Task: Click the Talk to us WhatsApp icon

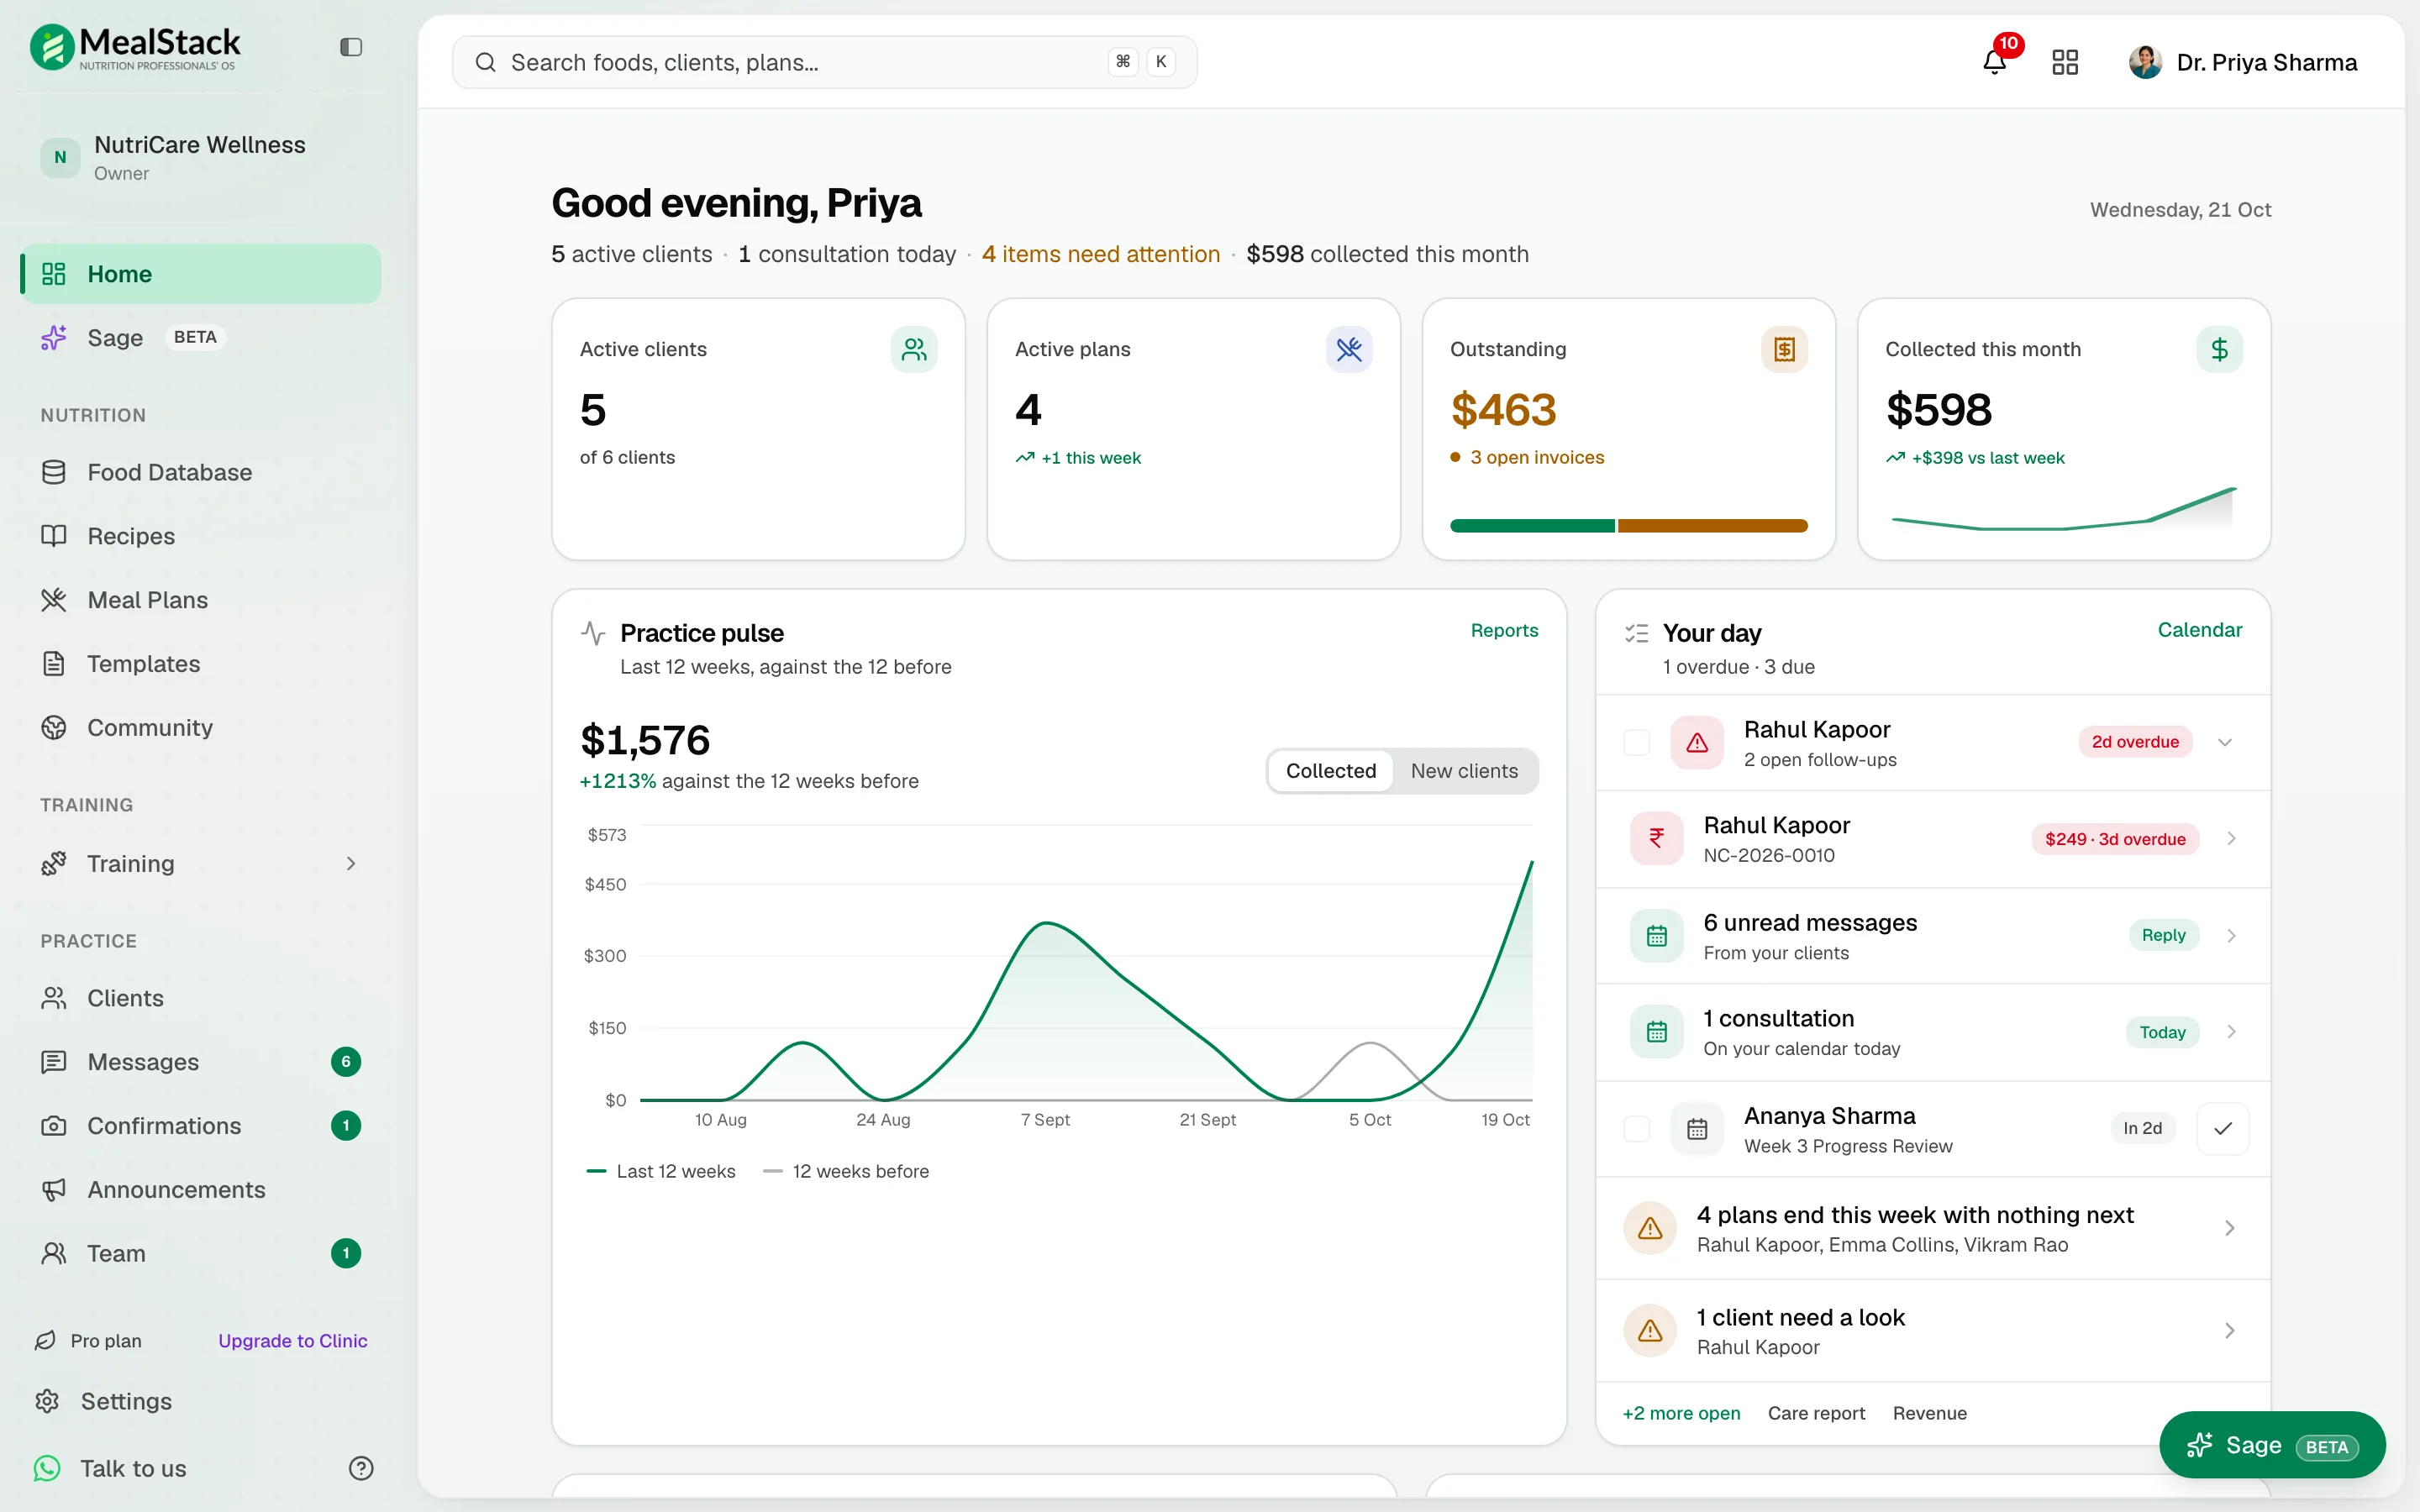Action: click(x=47, y=1468)
